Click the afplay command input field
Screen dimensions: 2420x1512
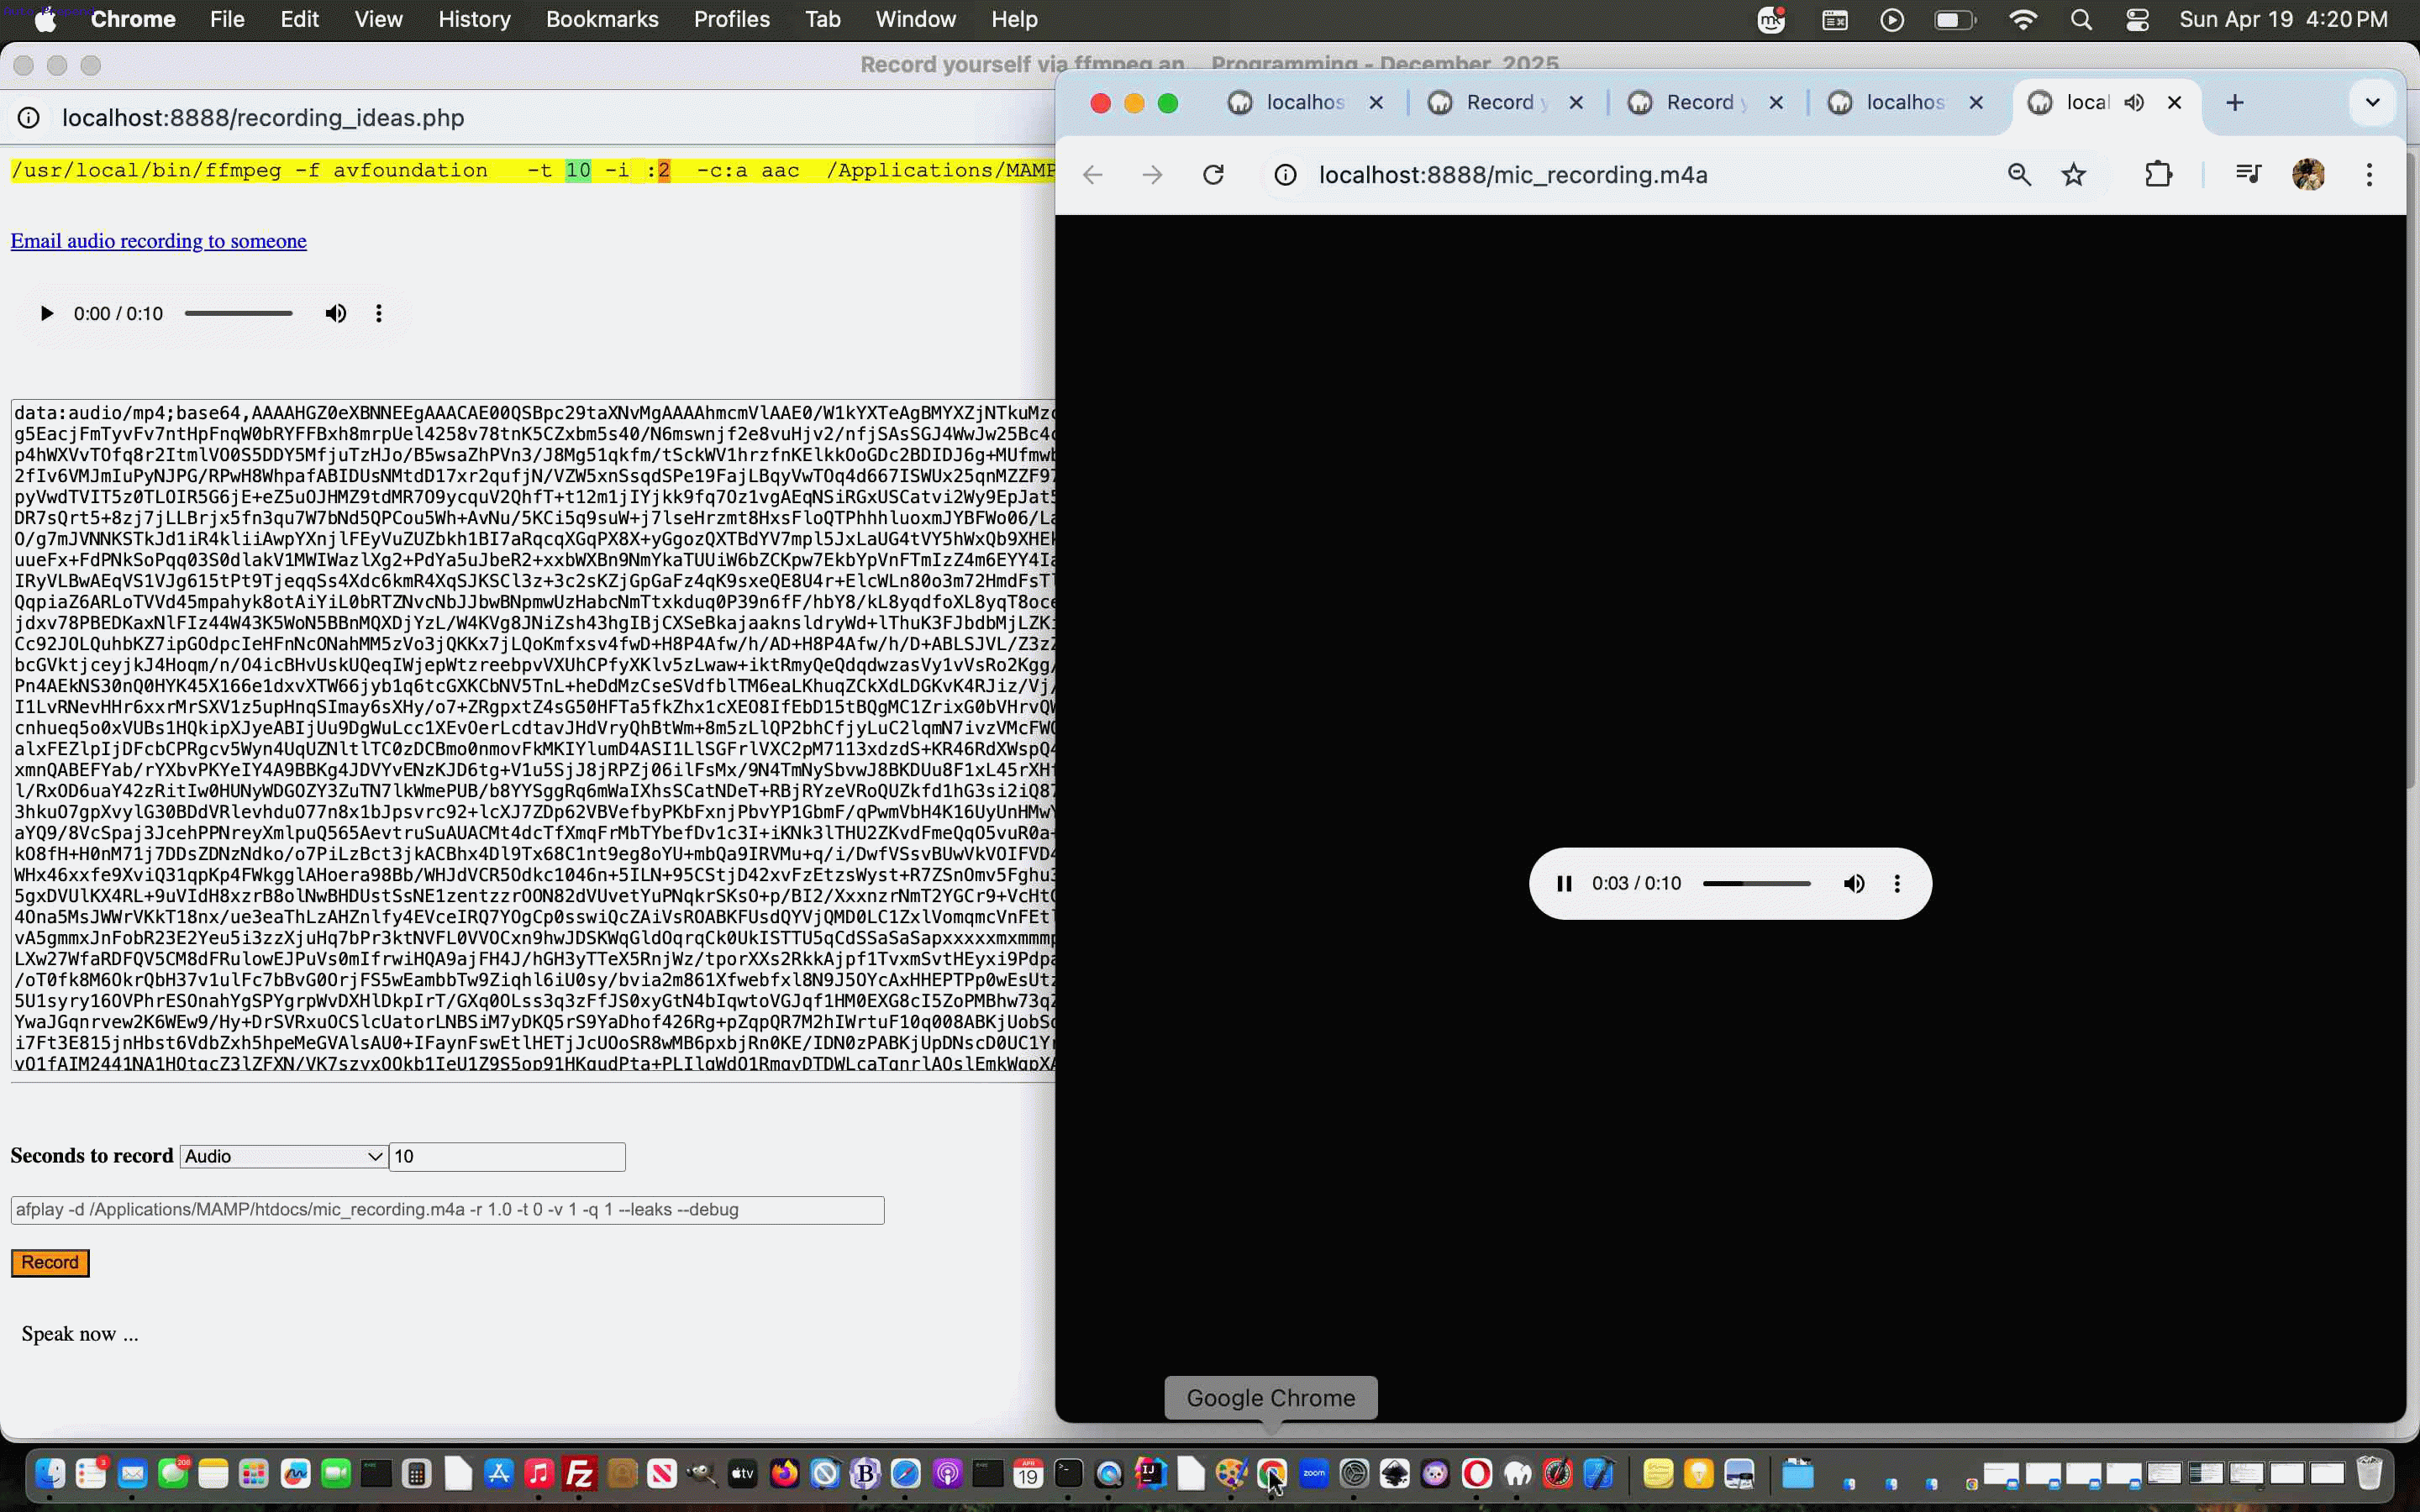446,1209
